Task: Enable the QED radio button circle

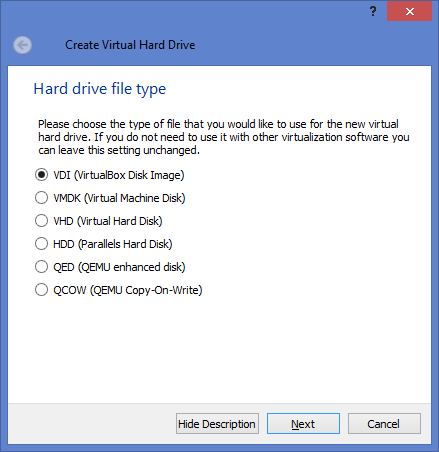Action: pyautogui.click(x=41, y=267)
